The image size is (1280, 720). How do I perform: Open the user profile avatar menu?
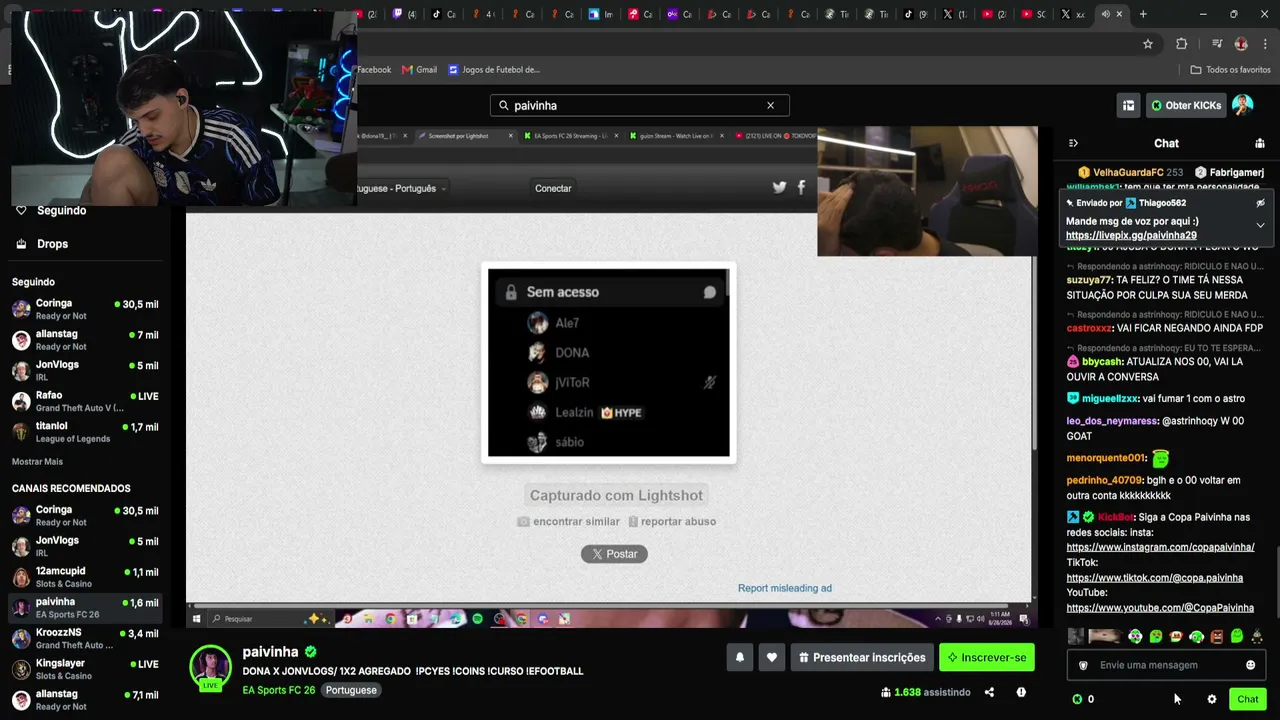point(1243,105)
